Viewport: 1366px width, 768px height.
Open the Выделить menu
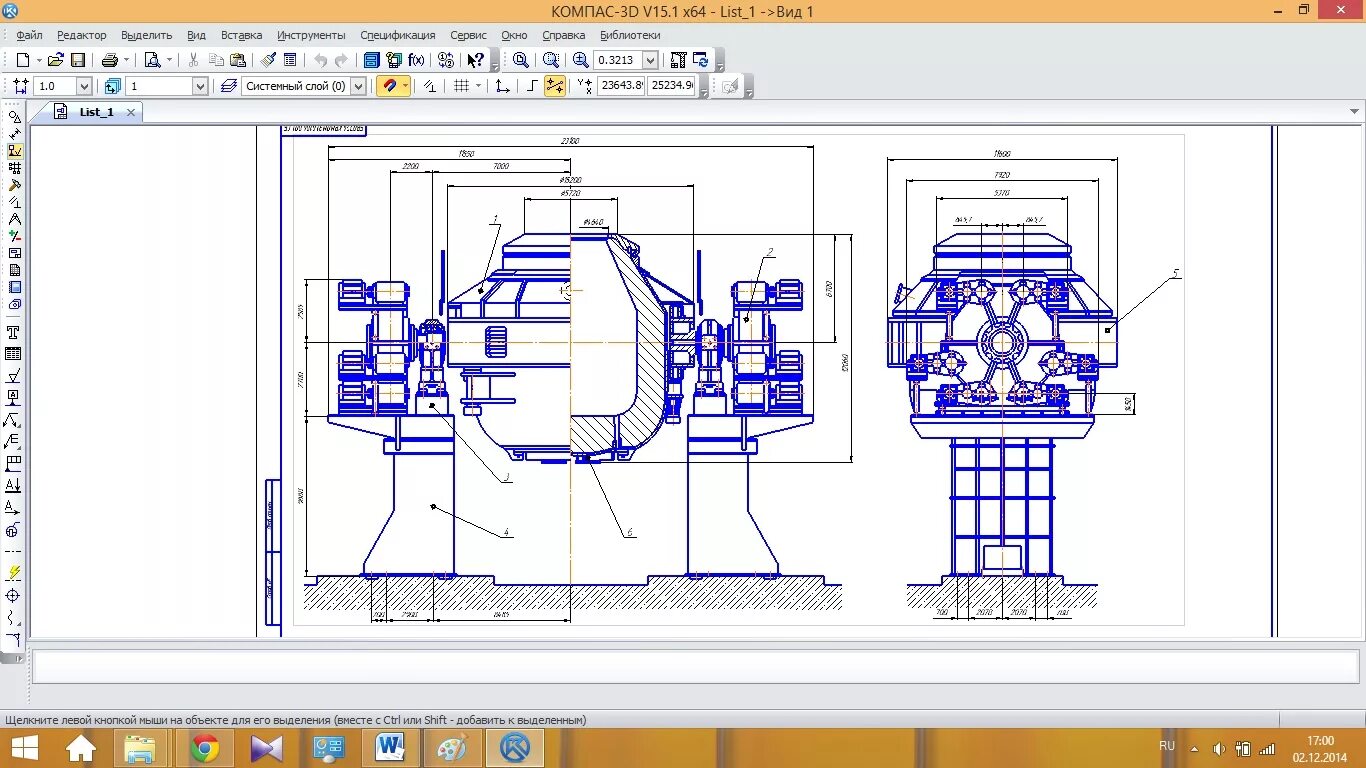click(x=147, y=35)
